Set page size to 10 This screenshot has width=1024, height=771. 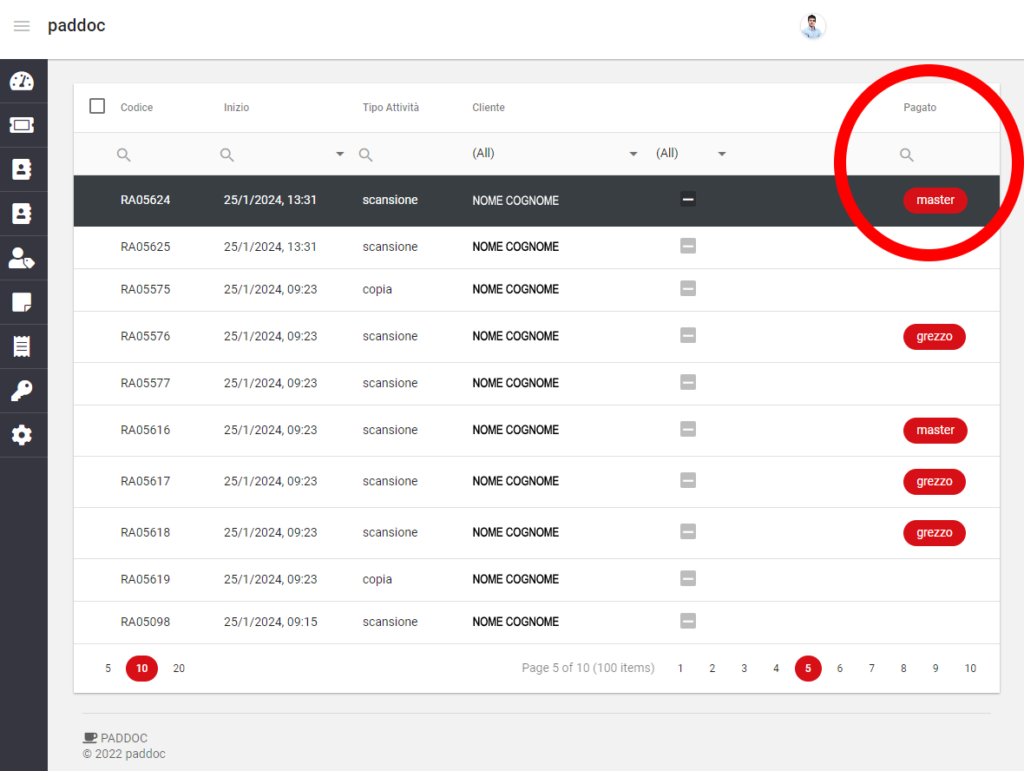tap(142, 669)
